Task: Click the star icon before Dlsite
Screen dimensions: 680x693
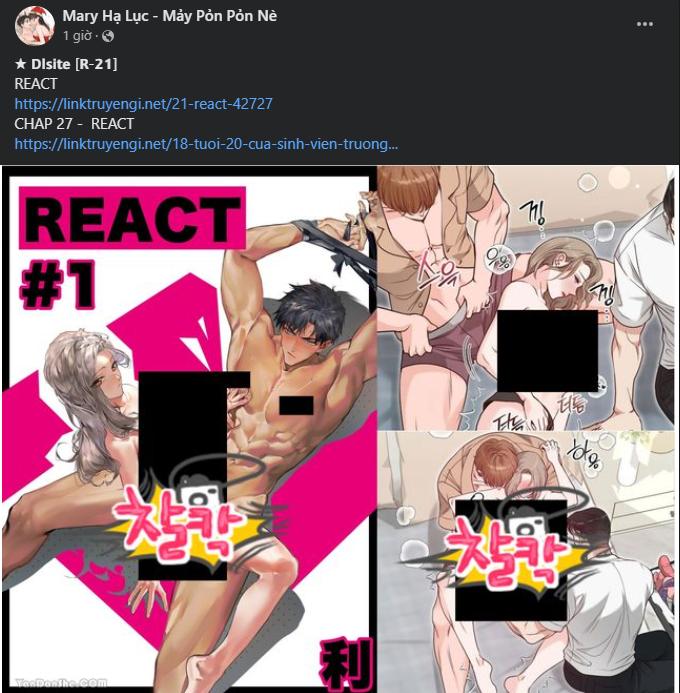Action: coord(20,64)
